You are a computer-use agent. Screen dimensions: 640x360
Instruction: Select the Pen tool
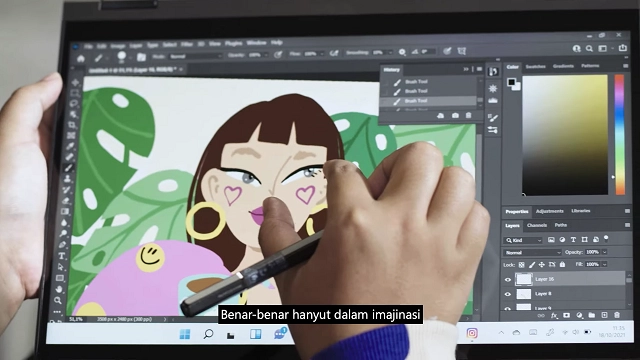[x=62, y=244]
